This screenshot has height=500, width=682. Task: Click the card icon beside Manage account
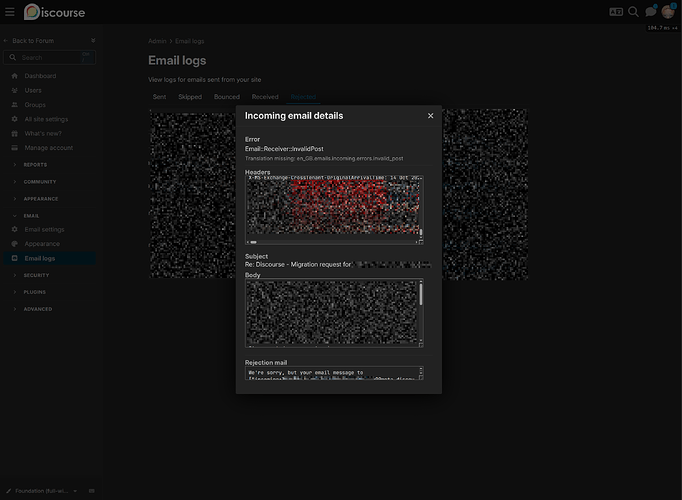click(14, 148)
